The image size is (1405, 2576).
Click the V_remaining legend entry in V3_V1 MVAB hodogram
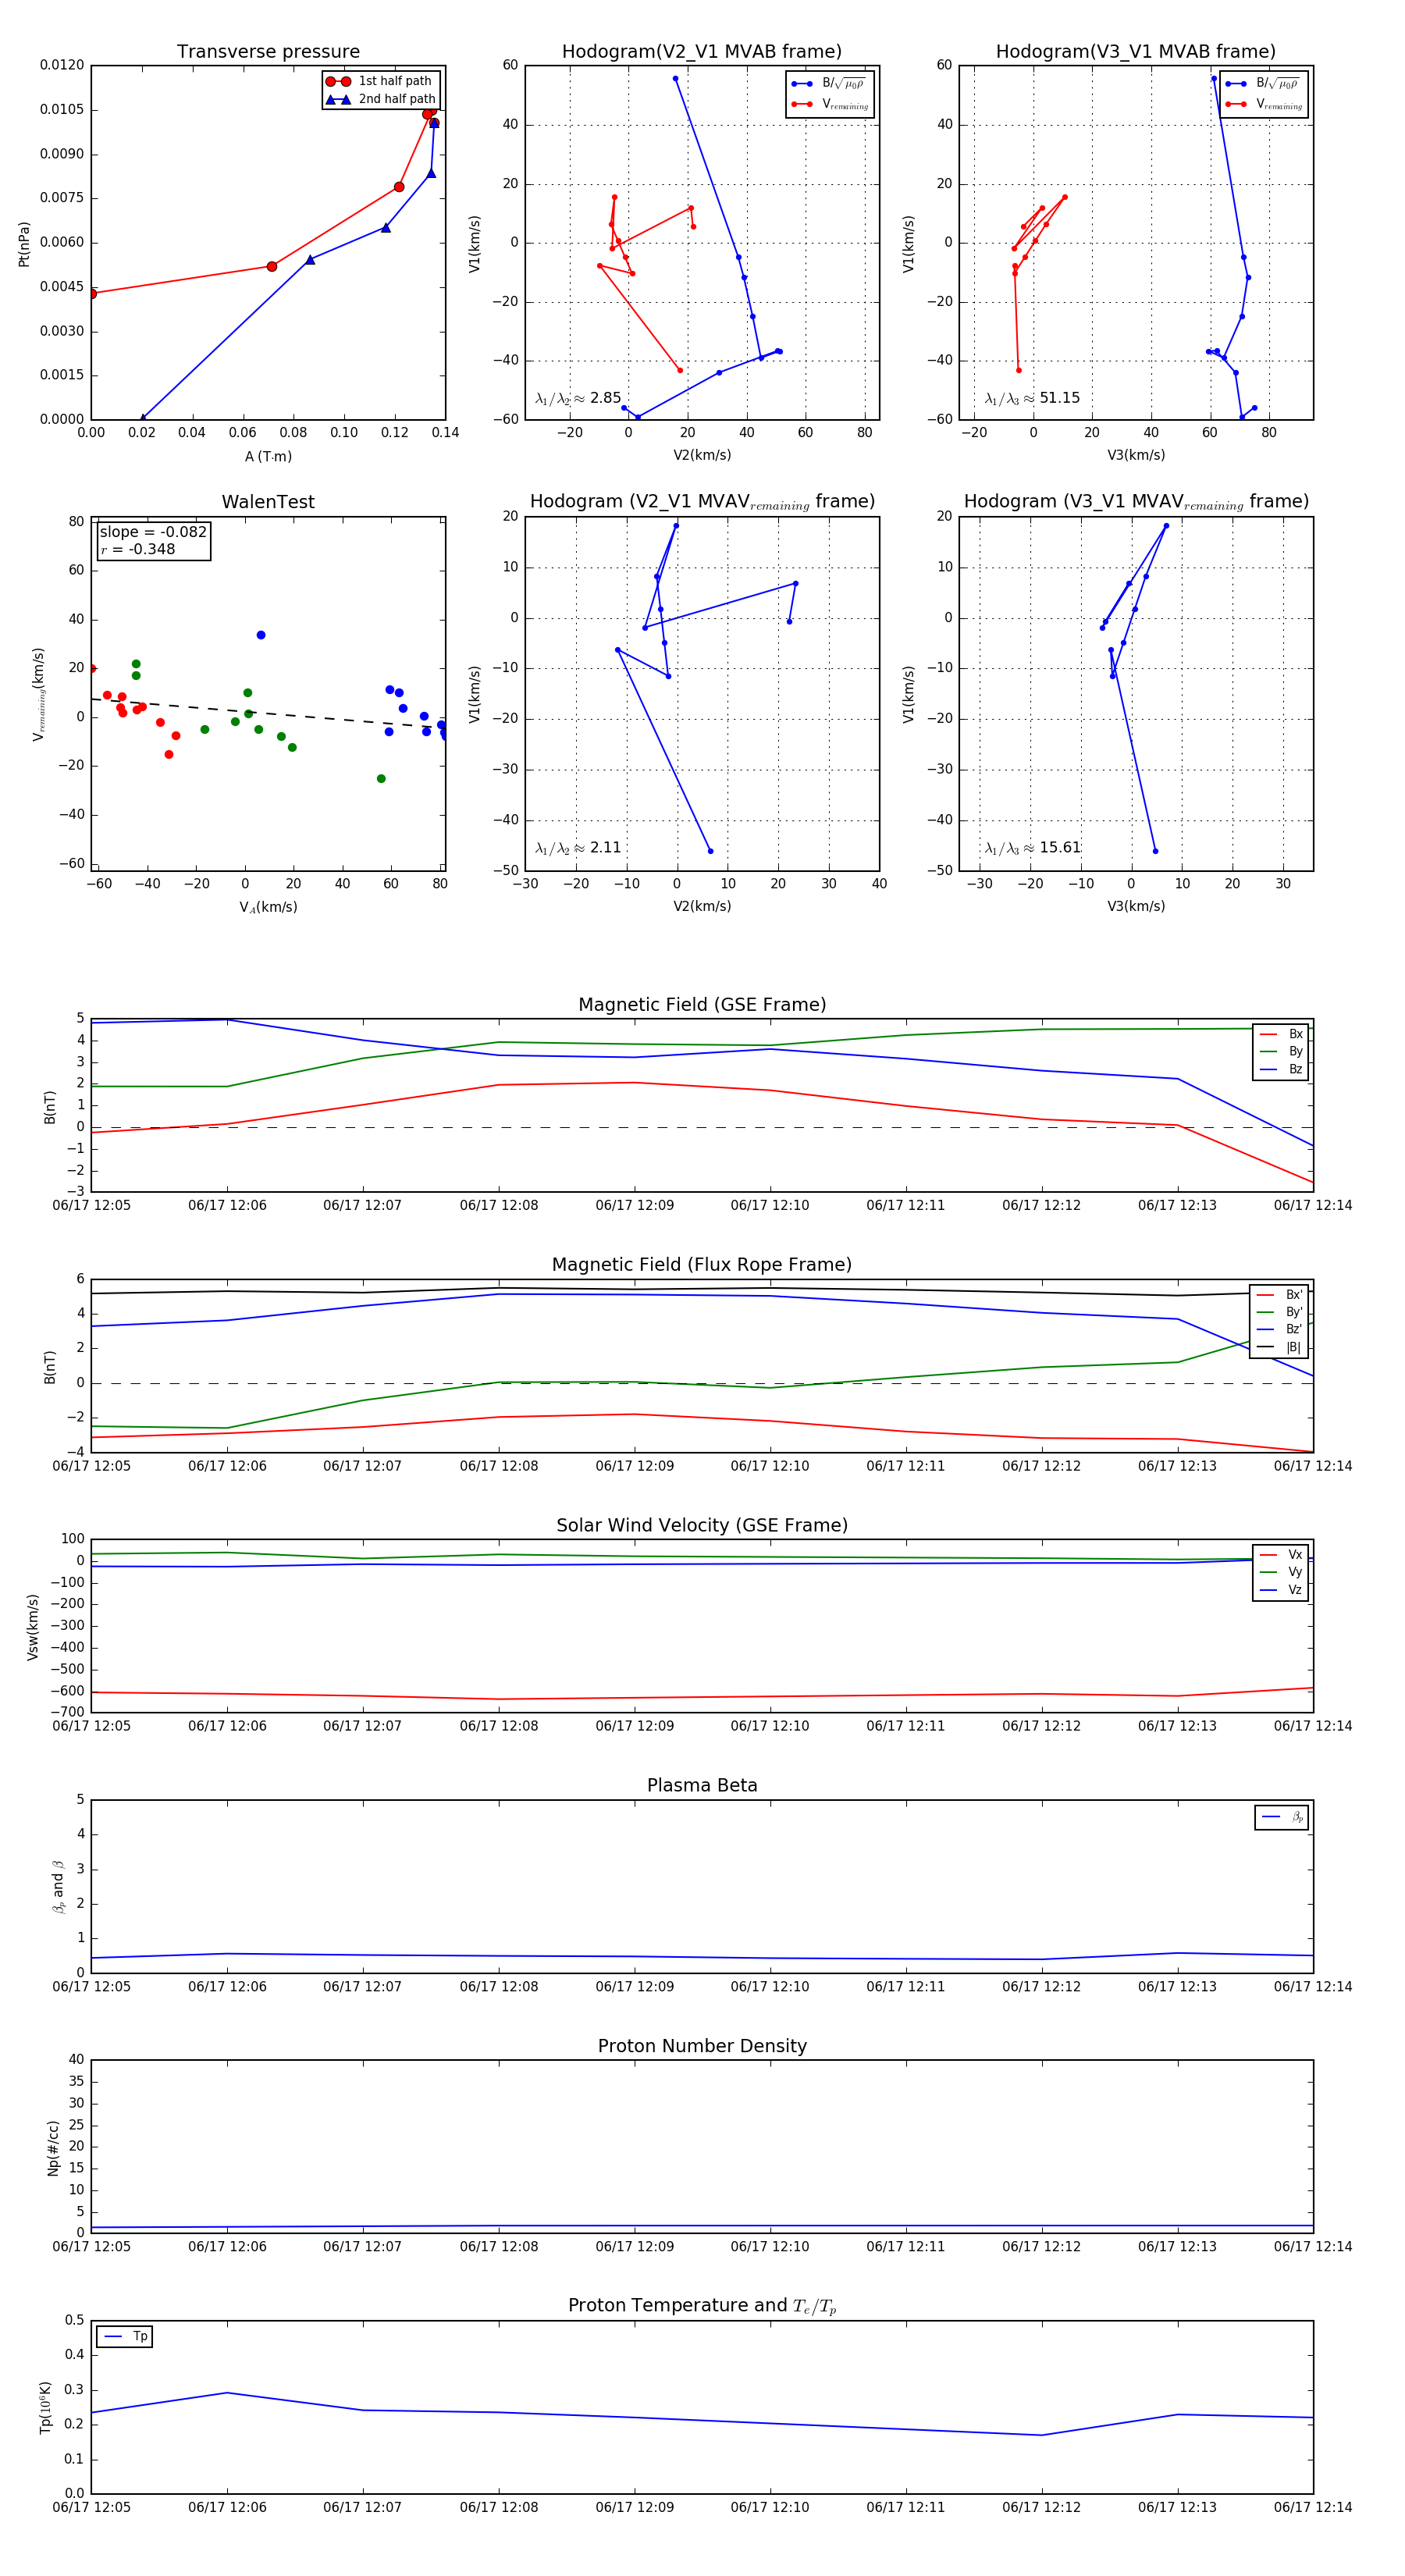(1264, 104)
